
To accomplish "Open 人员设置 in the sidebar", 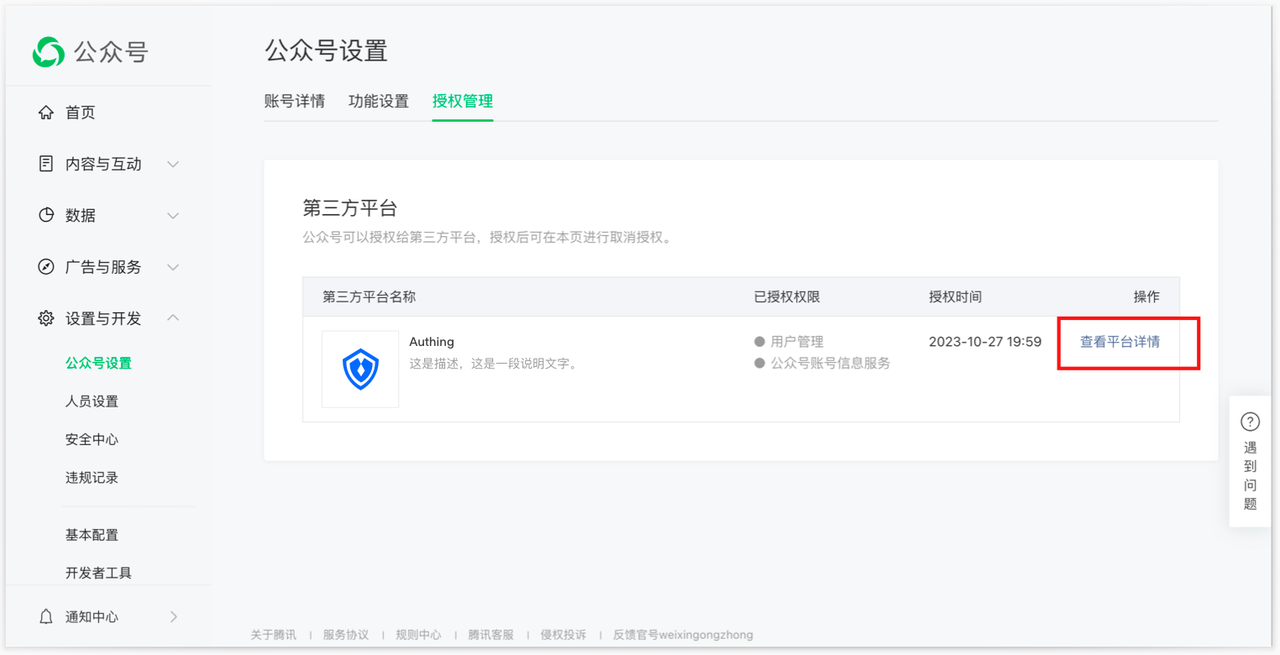I will pyautogui.click(x=92, y=401).
